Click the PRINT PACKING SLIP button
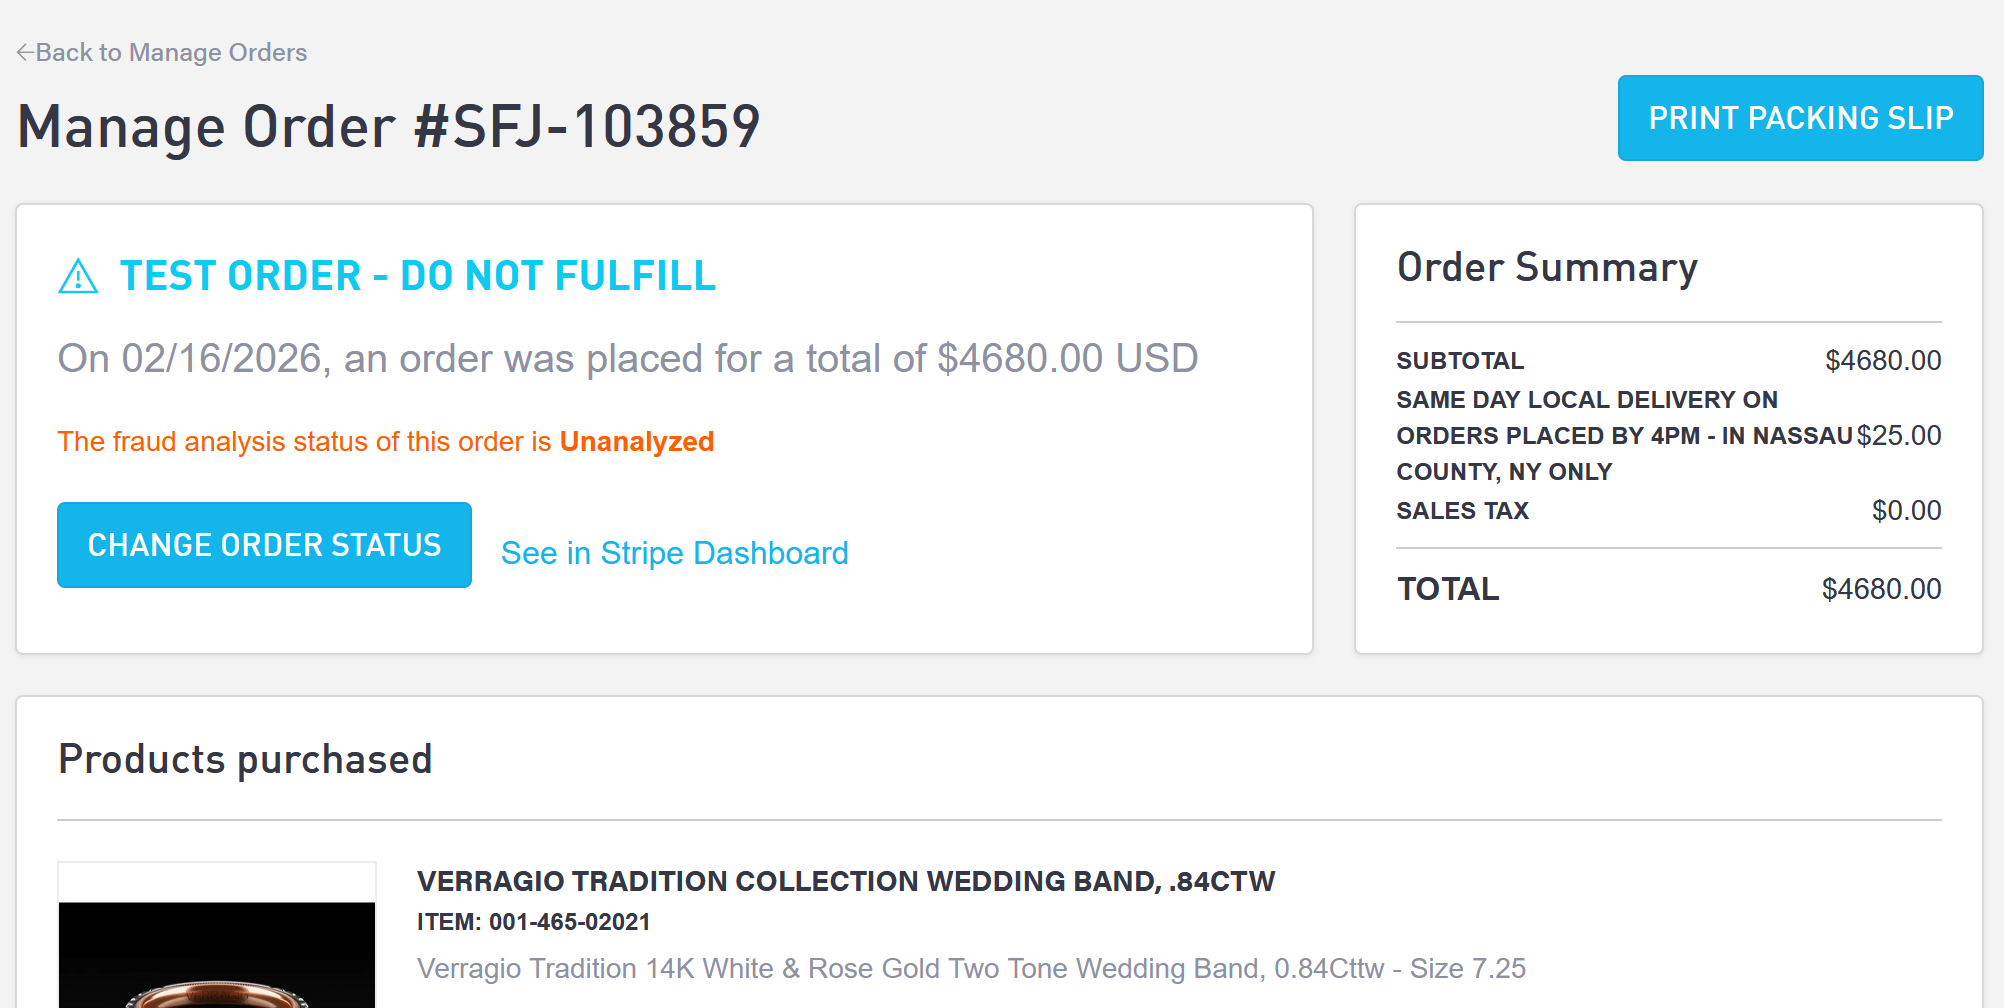Image resolution: width=2004 pixels, height=1008 pixels. pyautogui.click(x=1799, y=118)
